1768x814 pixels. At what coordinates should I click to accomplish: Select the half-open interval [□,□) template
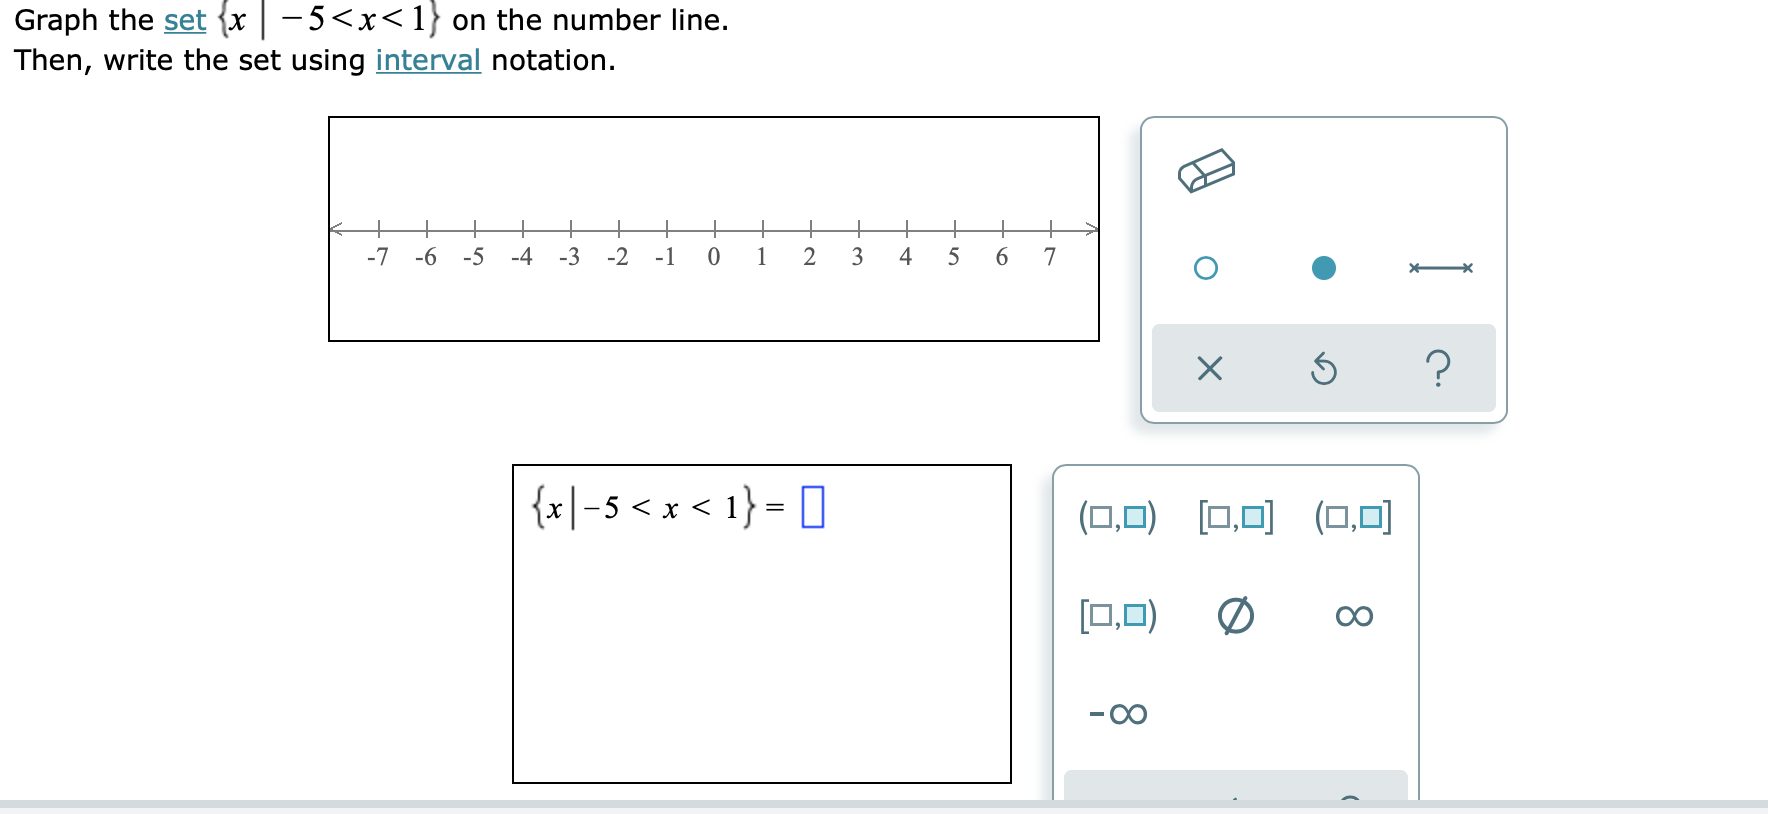point(1117,616)
